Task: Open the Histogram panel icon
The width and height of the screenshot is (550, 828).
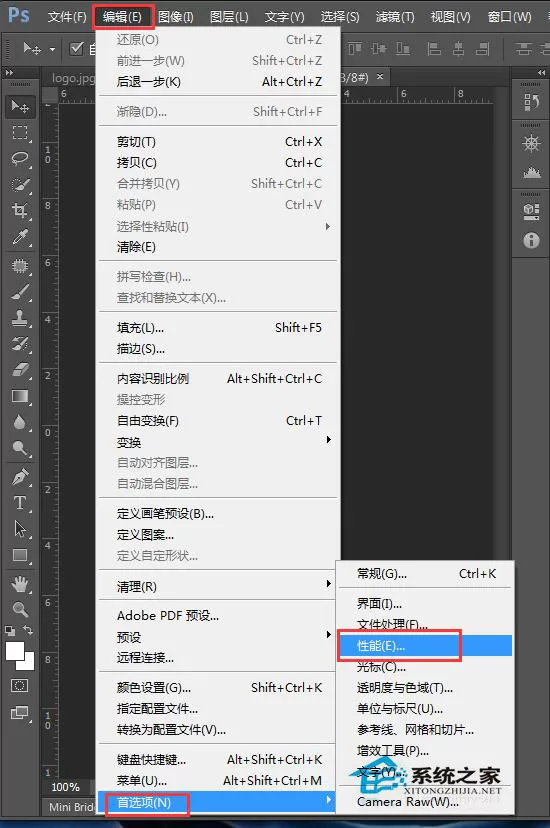Action: pyautogui.click(x=531, y=172)
